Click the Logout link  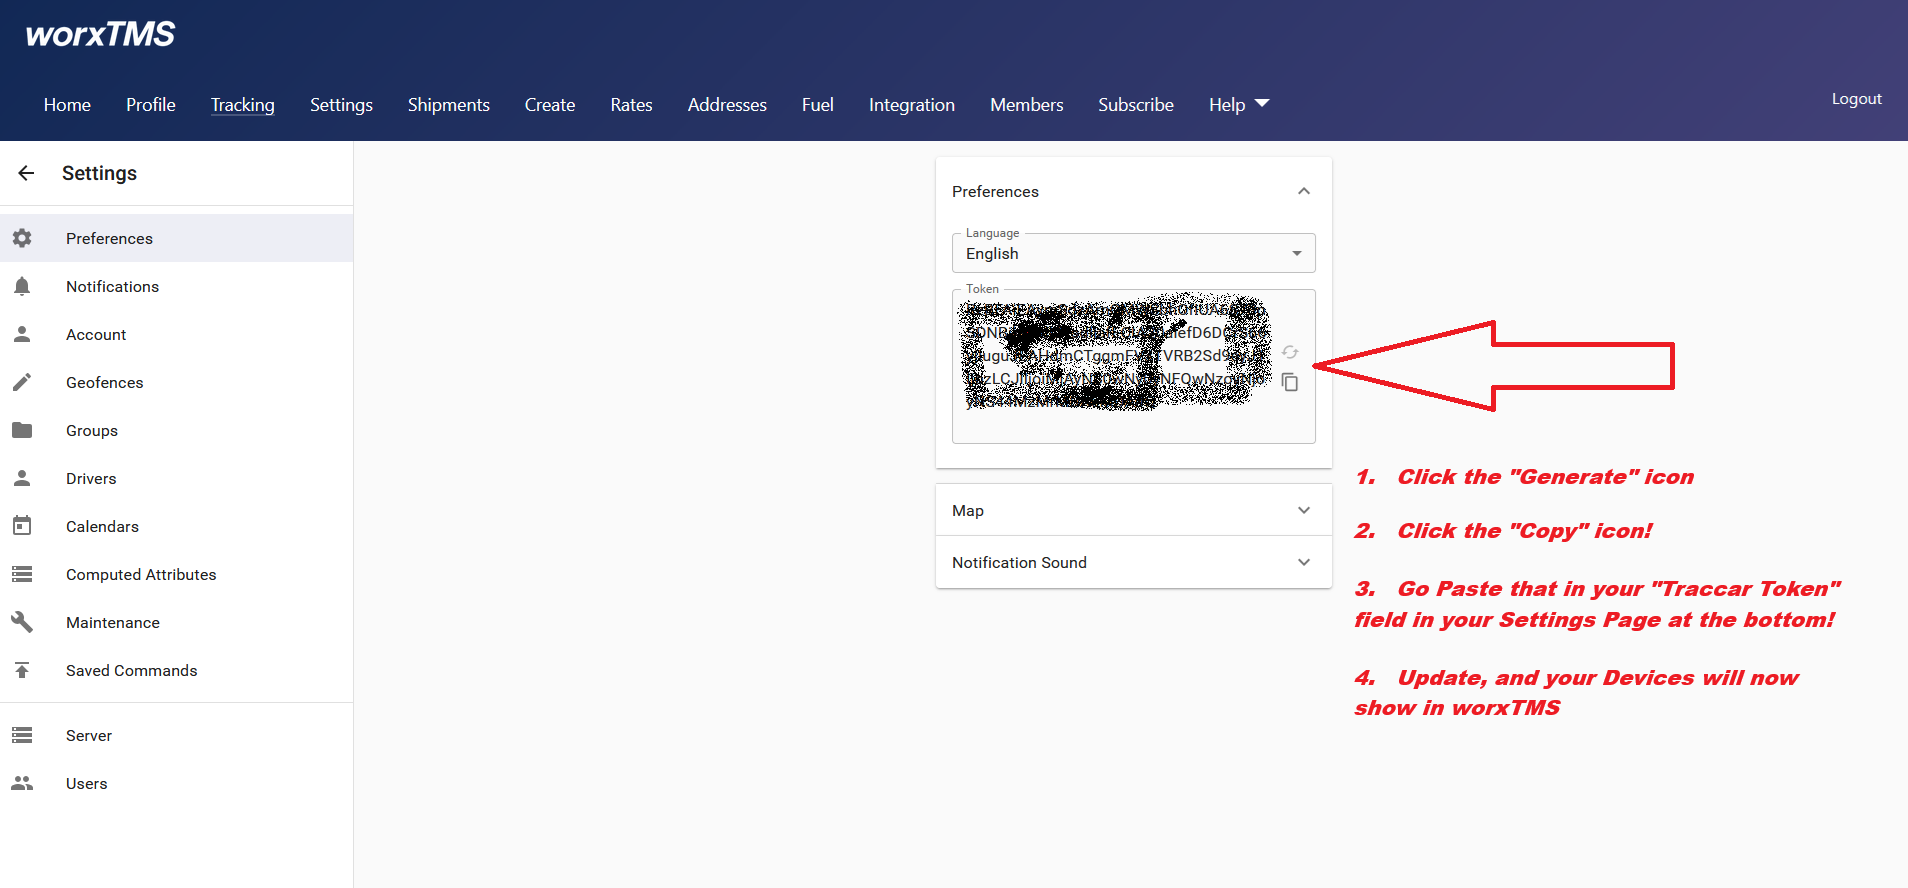(x=1857, y=98)
